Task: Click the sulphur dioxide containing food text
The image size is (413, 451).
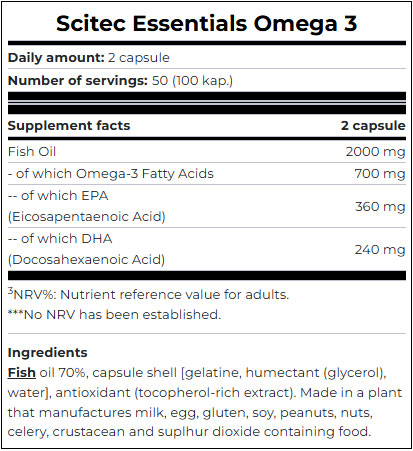Action: [x=264, y=432]
